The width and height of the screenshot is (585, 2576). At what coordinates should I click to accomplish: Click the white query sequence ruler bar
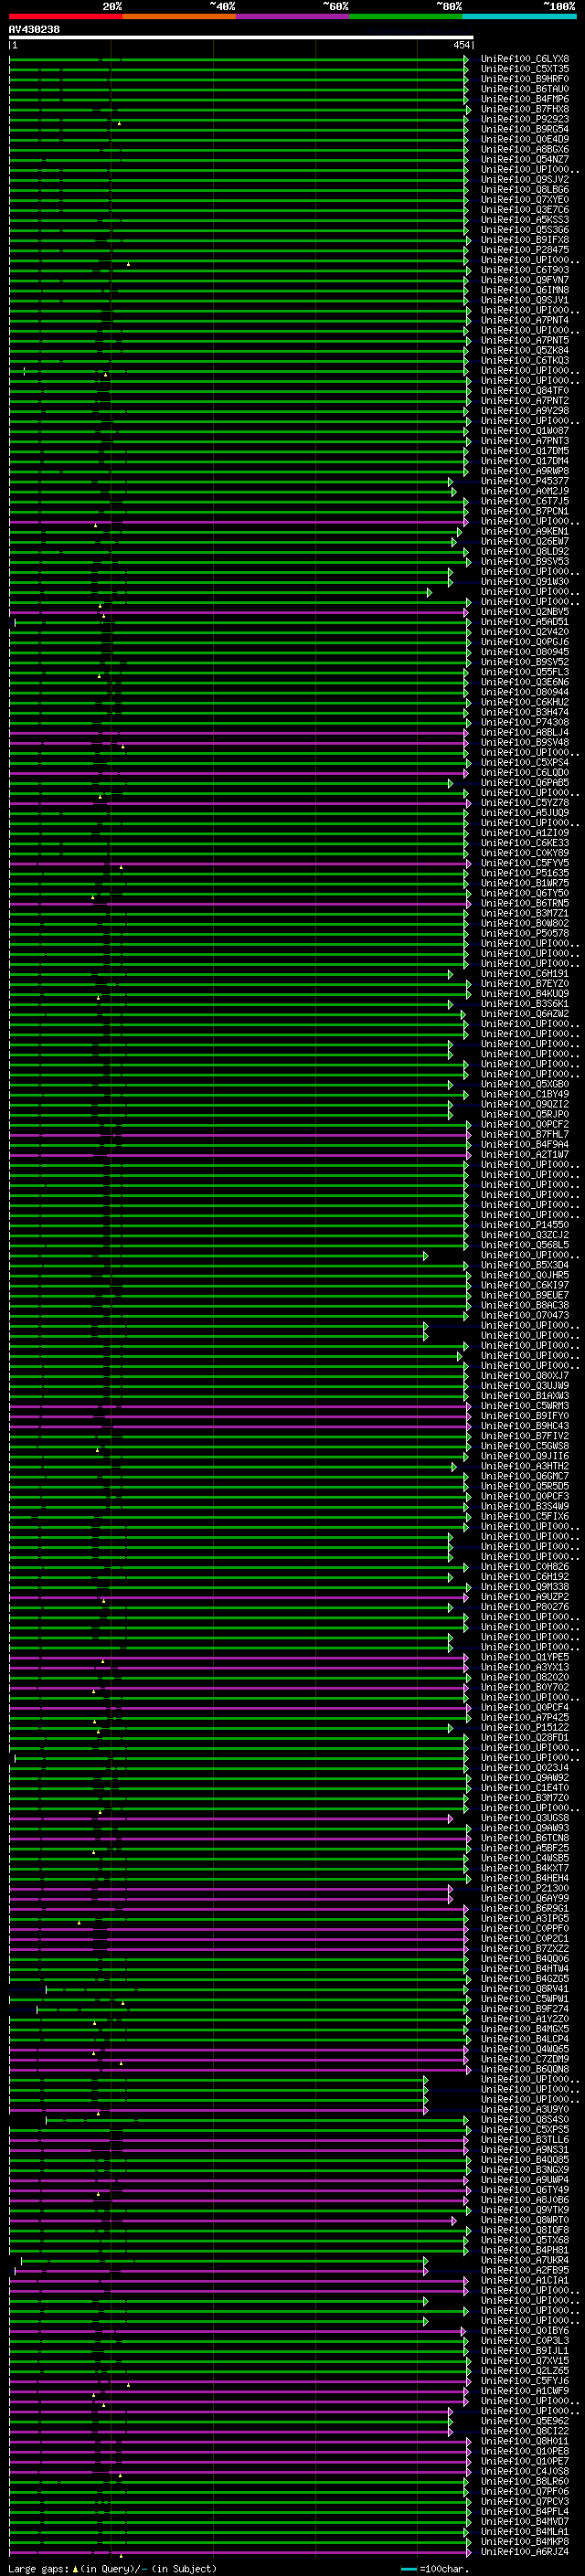(241, 37)
